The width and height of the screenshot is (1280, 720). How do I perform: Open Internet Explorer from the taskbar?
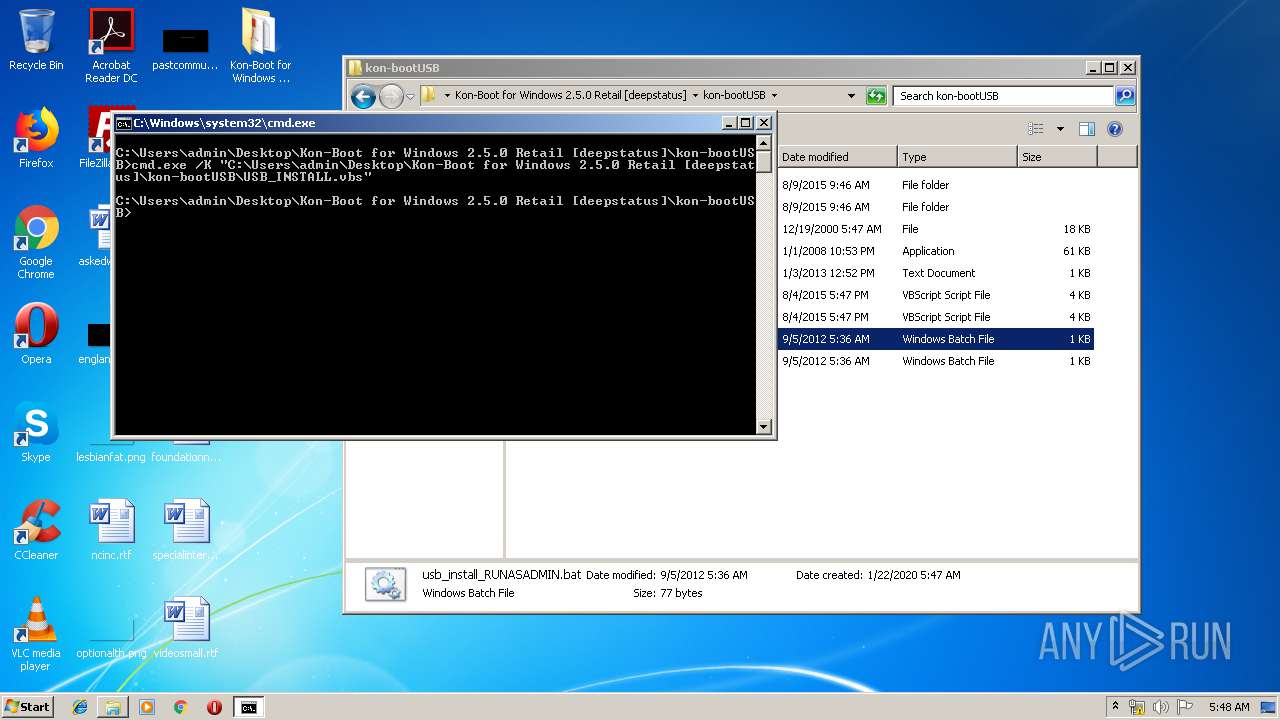pos(80,707)
